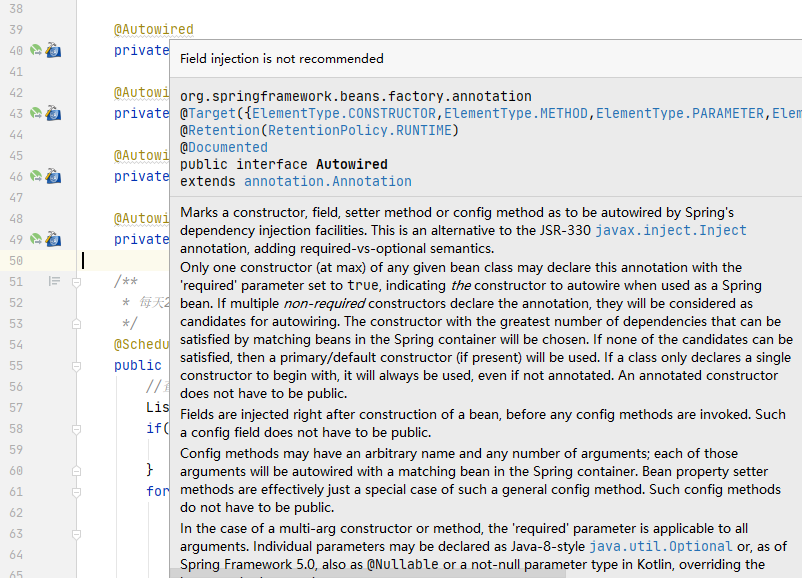Click the closing-brace fold marker on line 60
This screenshot has width=802, height=578.
point(76,471)
